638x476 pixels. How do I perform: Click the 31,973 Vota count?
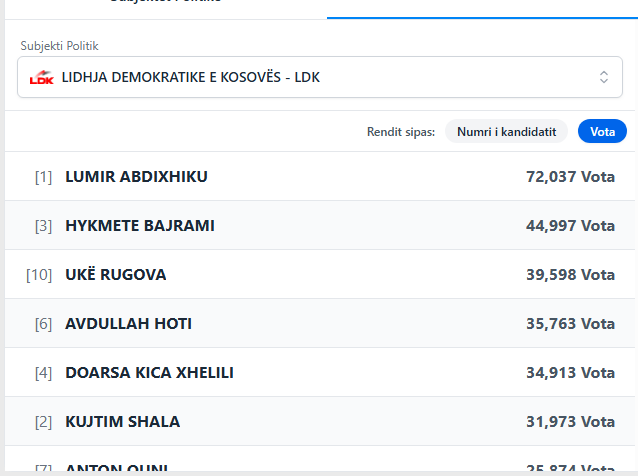[570, 422]
